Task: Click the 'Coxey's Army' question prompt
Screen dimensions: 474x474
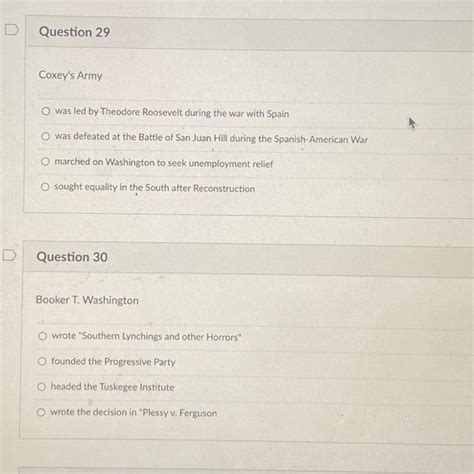Action: [70, 75]
